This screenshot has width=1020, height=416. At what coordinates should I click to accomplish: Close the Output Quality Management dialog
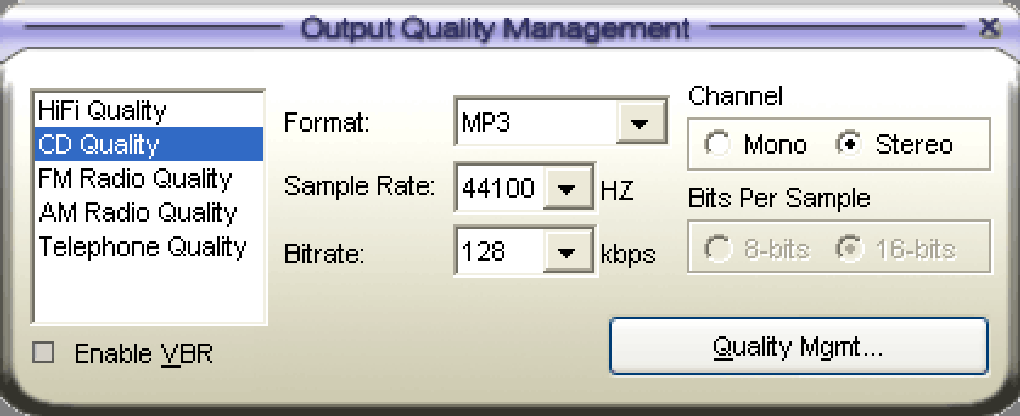(x=989, y=27)
